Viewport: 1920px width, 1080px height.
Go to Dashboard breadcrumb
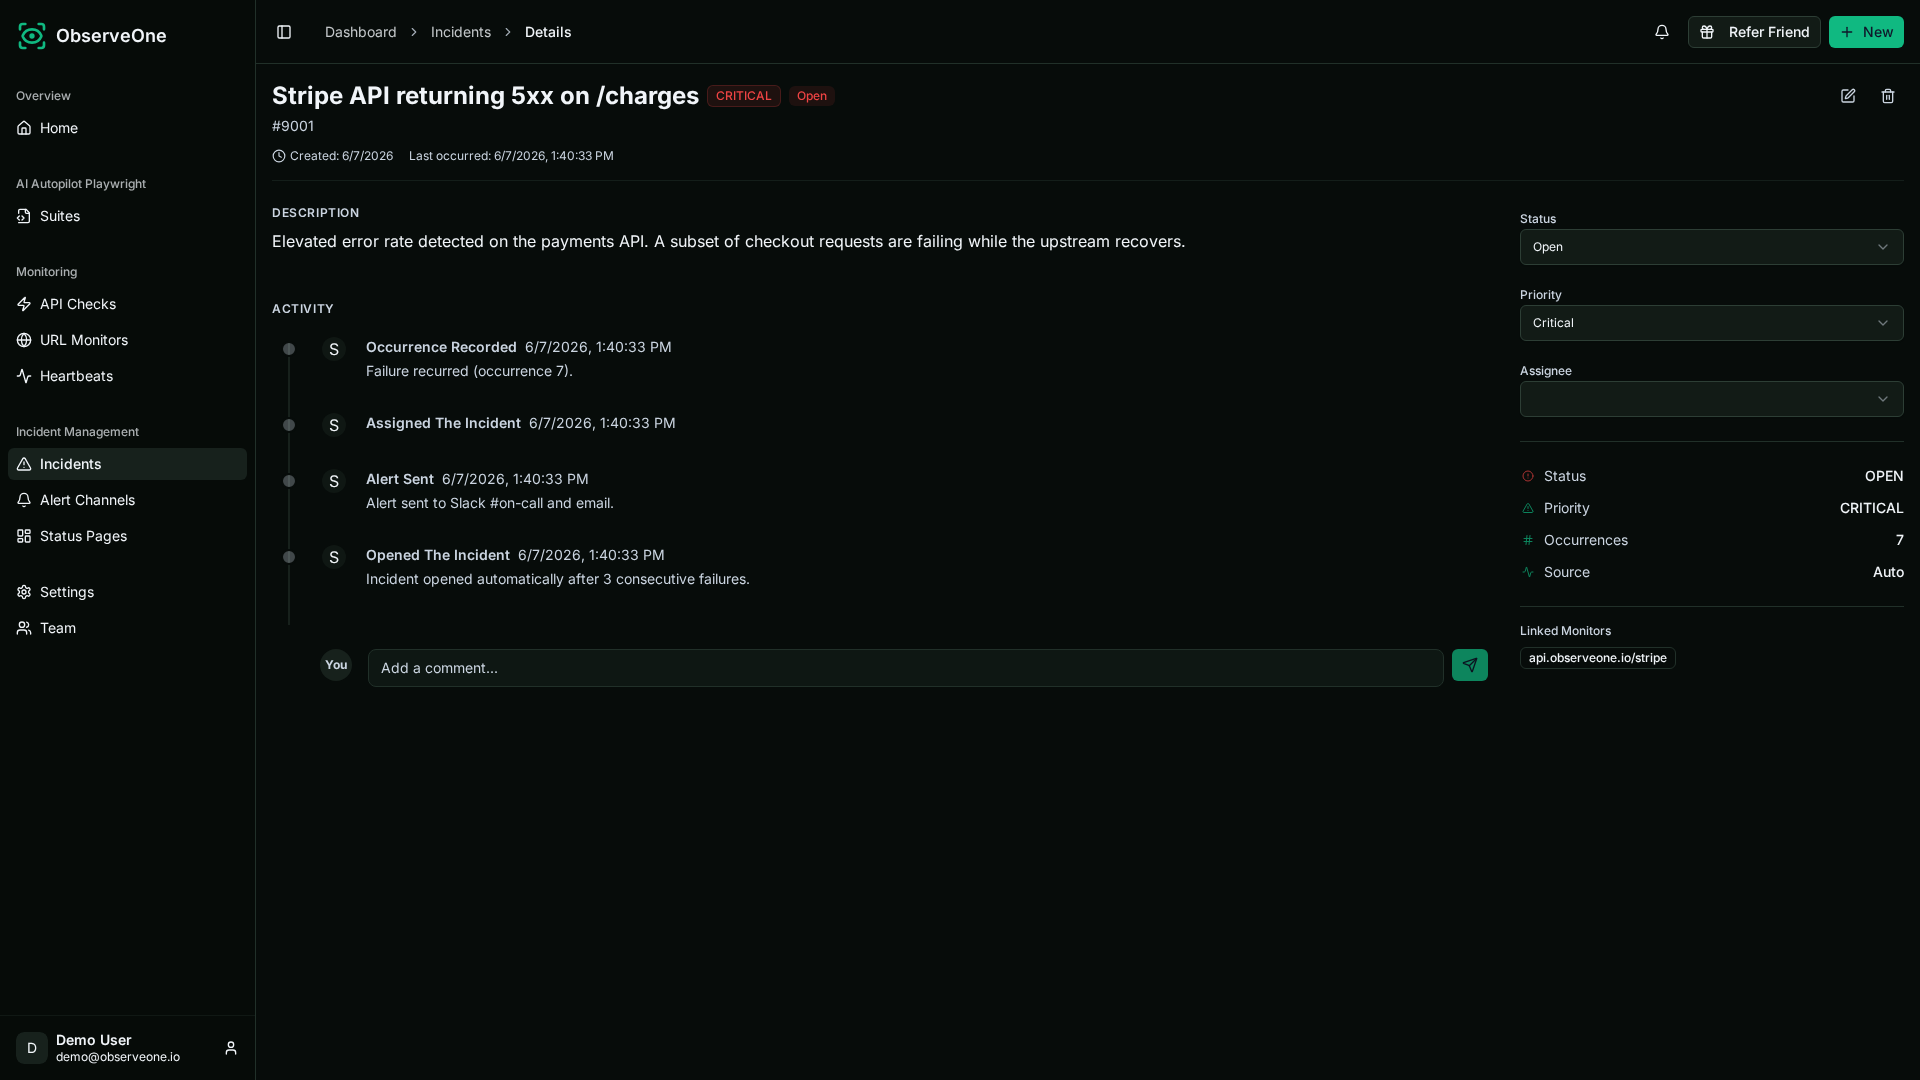pyautogui.click(x=360, y=32)
